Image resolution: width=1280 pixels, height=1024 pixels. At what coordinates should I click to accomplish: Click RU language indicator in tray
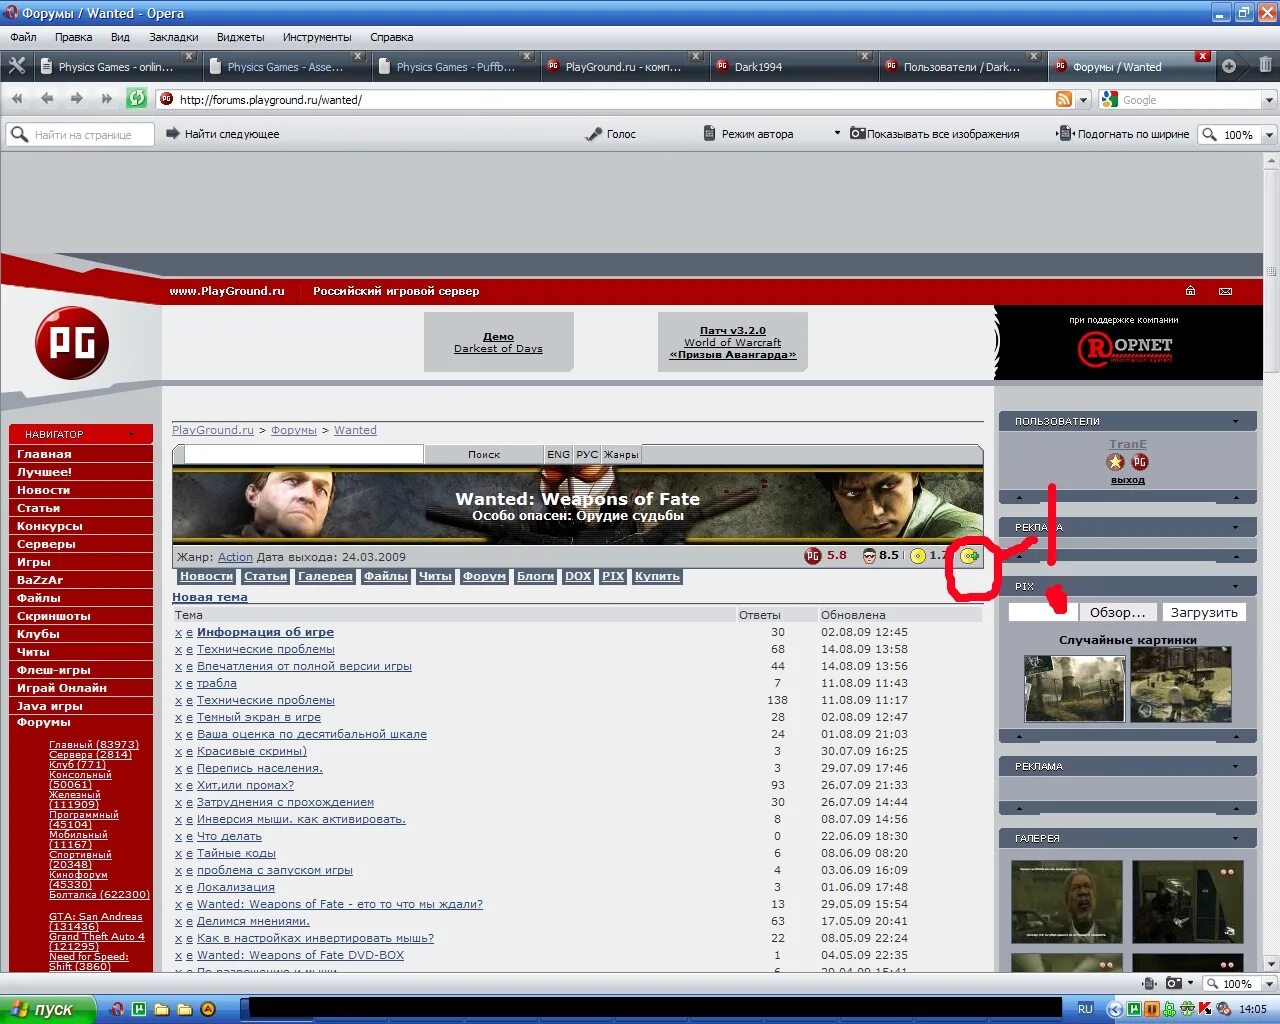click(x=1085, y=1009)
